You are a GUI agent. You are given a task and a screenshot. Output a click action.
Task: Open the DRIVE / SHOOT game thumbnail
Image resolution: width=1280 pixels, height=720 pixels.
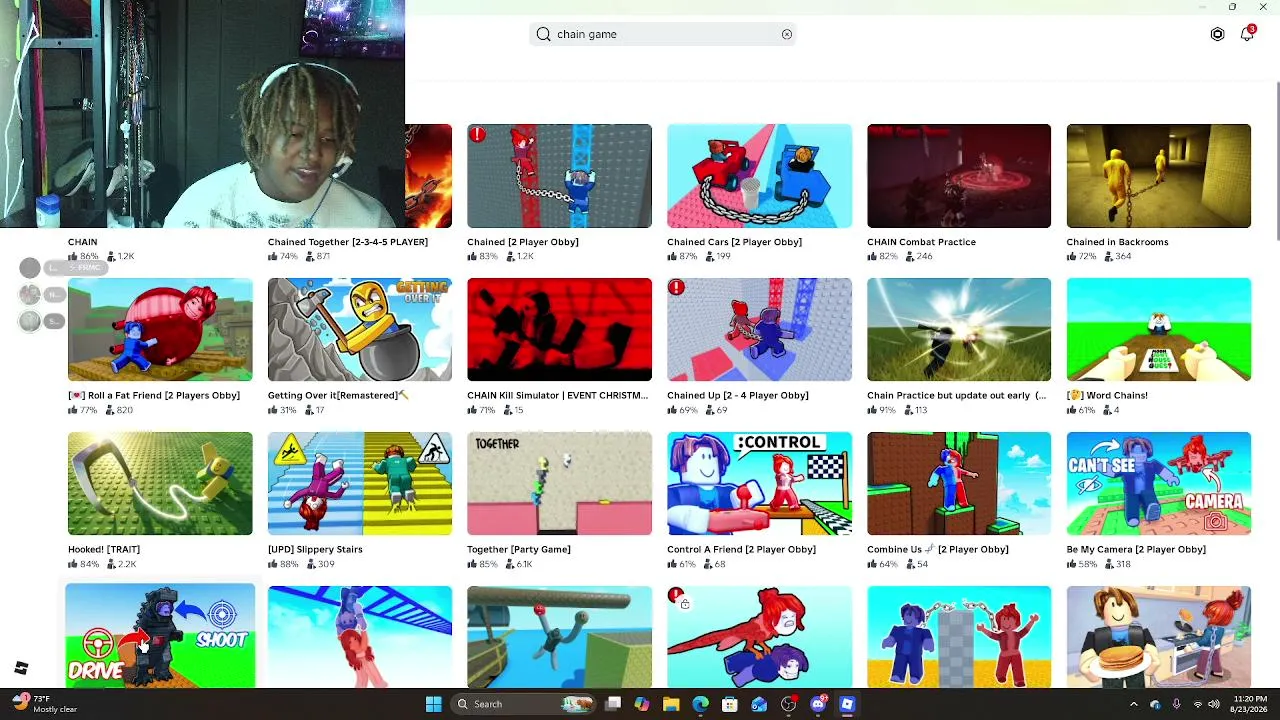160,636
